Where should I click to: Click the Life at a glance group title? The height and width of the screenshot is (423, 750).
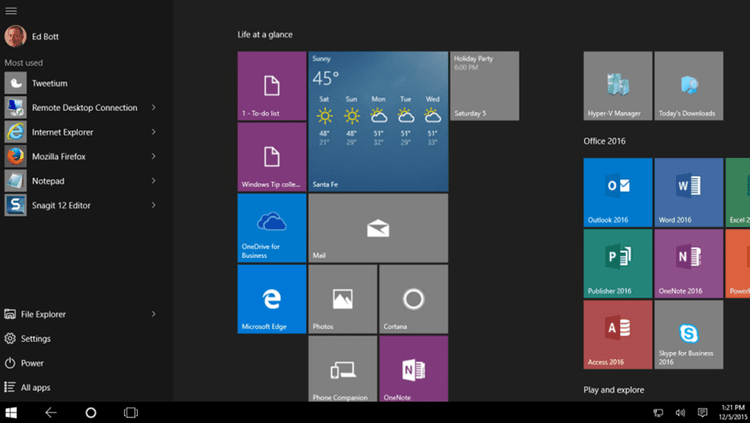265,34
